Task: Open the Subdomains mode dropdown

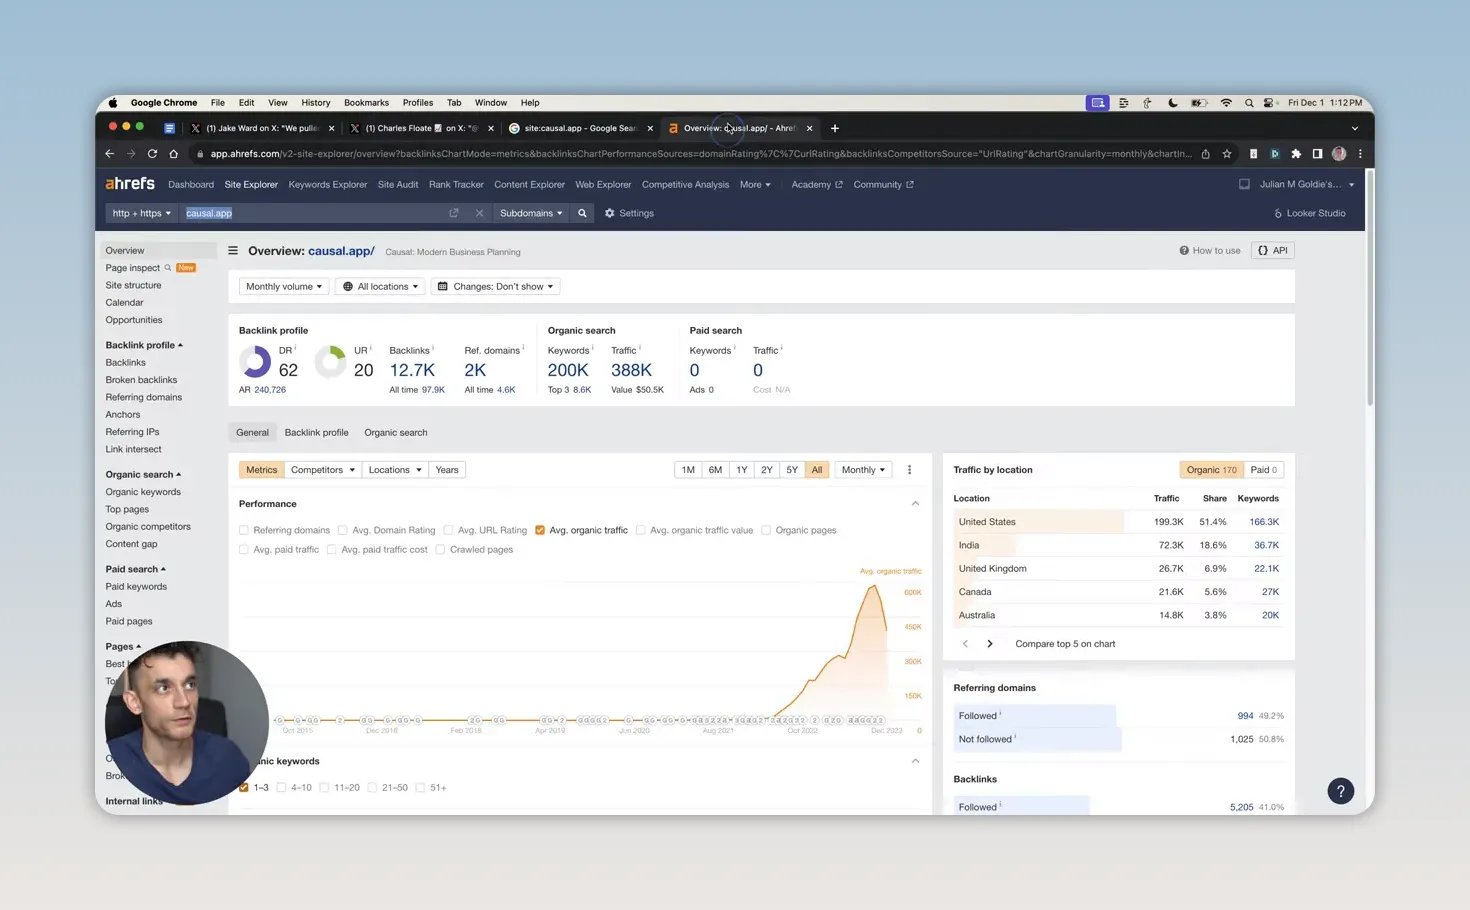Action: tap(531, 213)
